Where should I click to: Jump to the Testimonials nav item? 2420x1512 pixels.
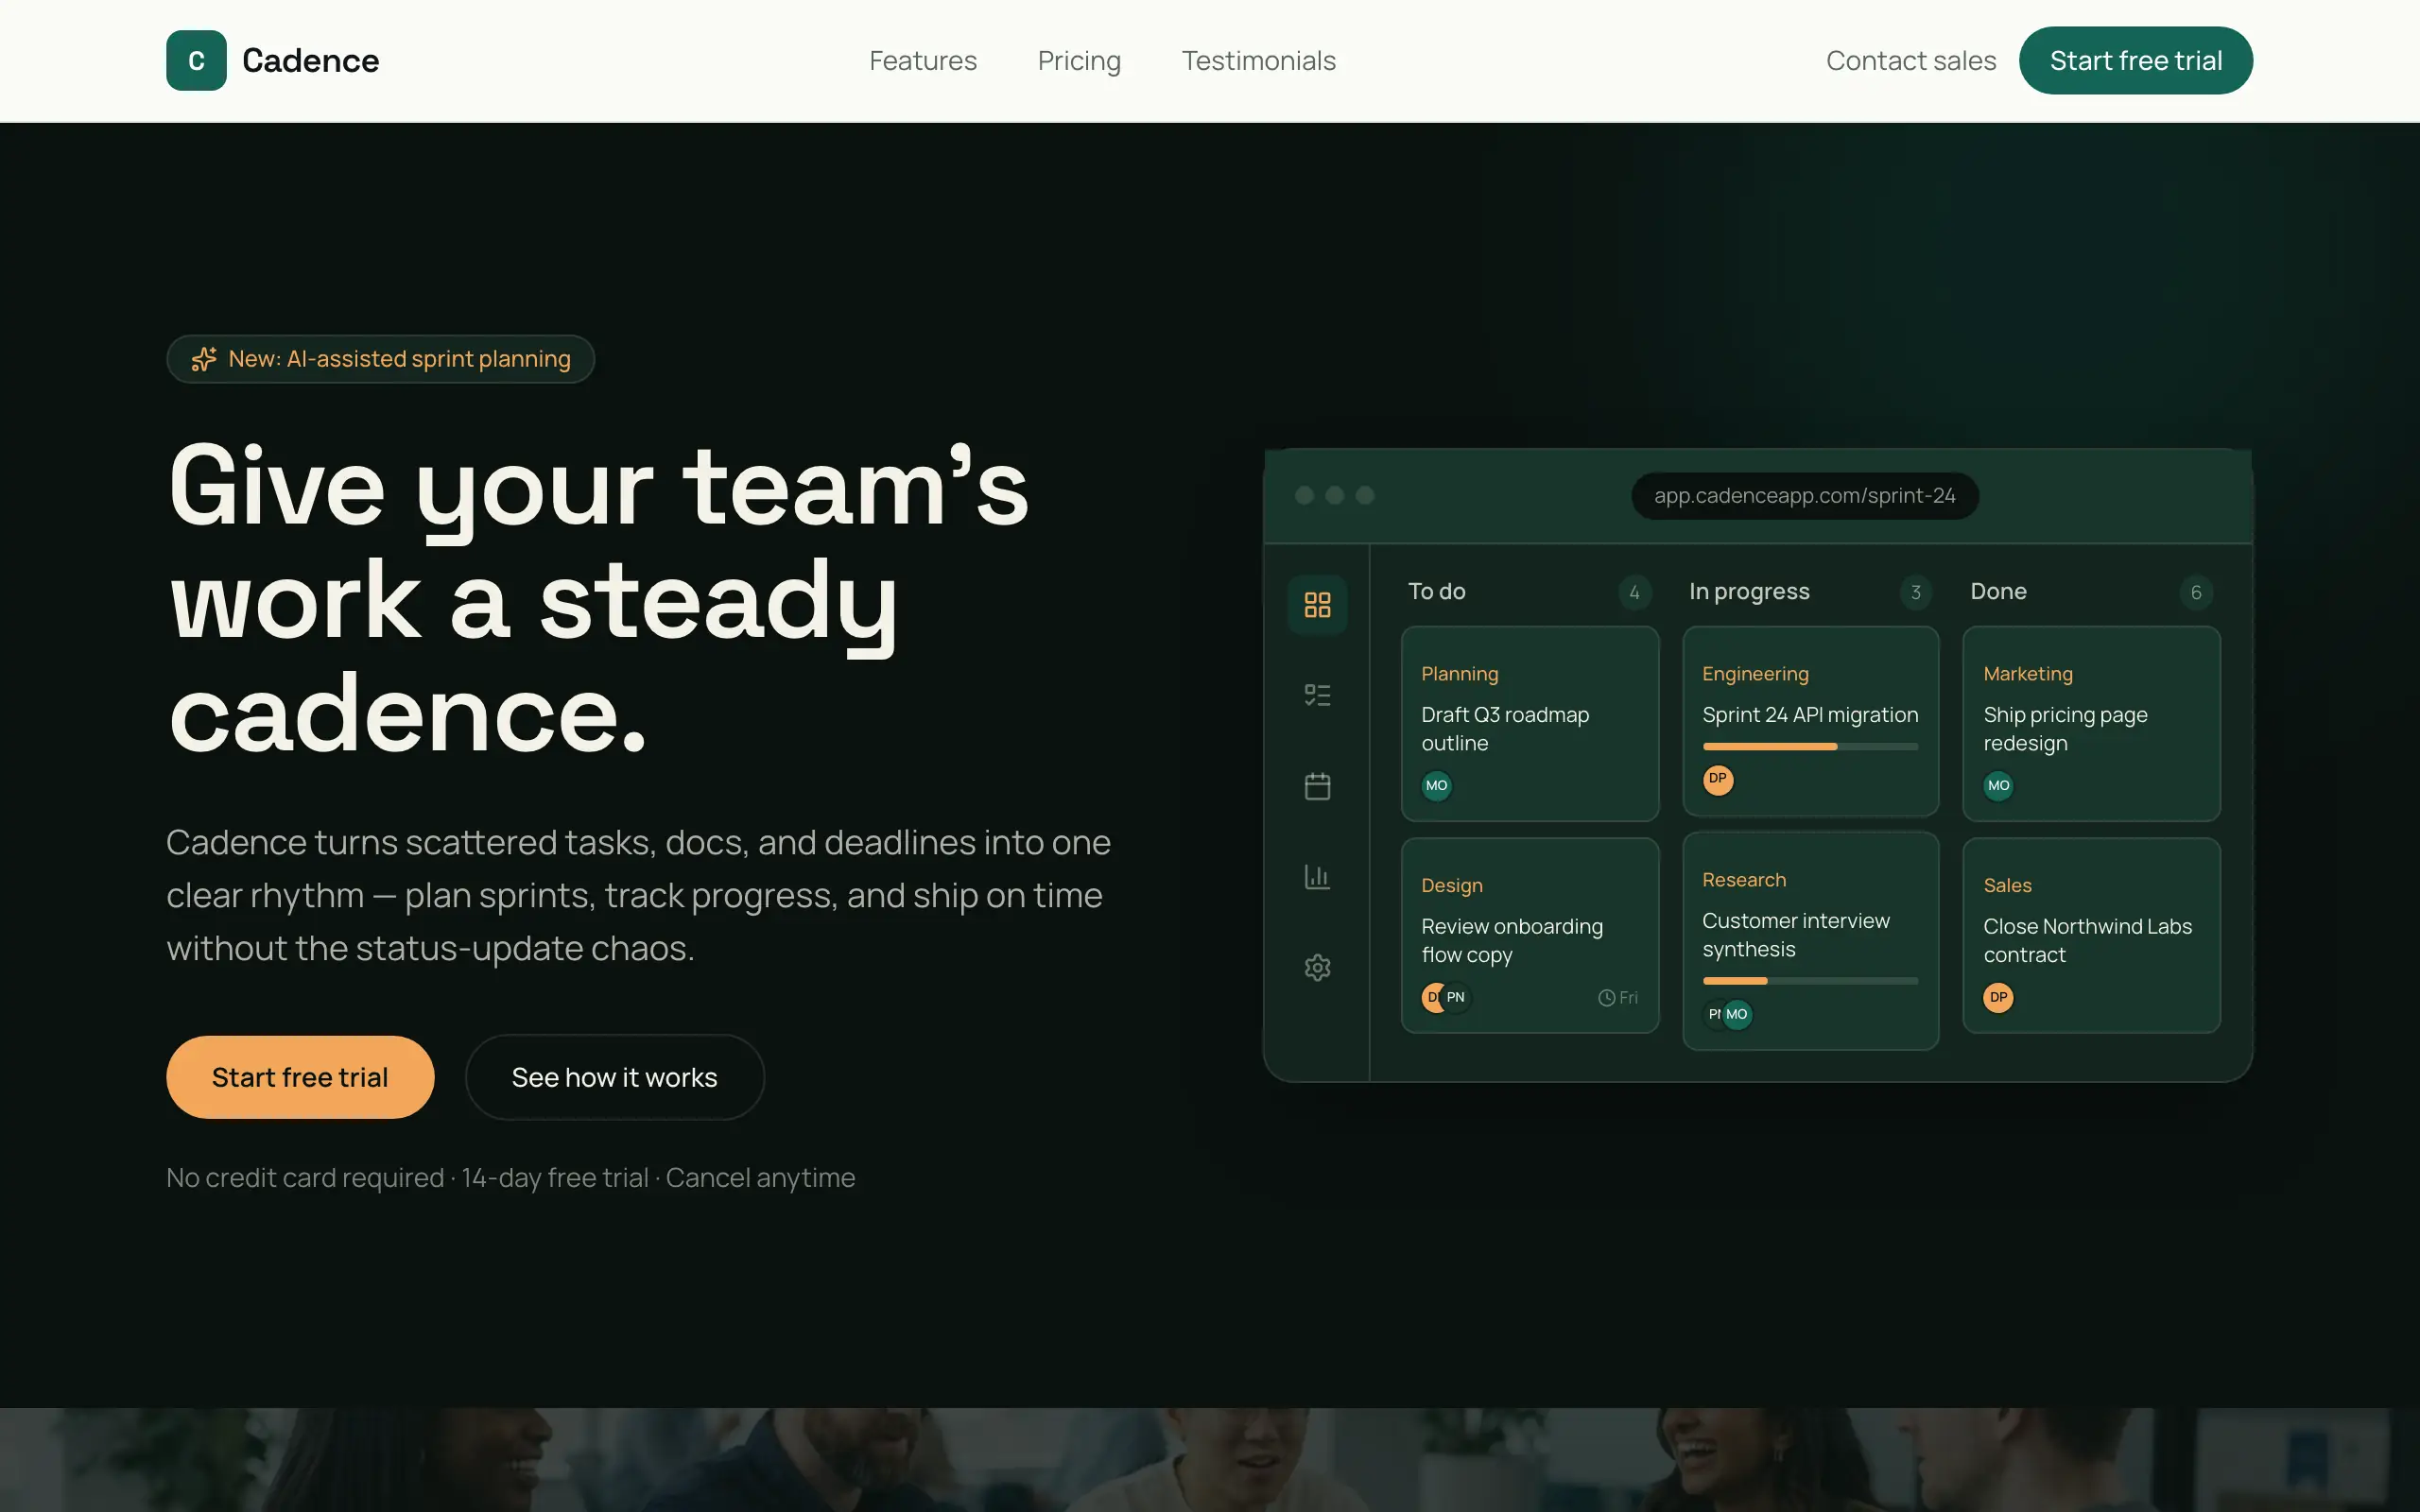[x=1258, y=60]
